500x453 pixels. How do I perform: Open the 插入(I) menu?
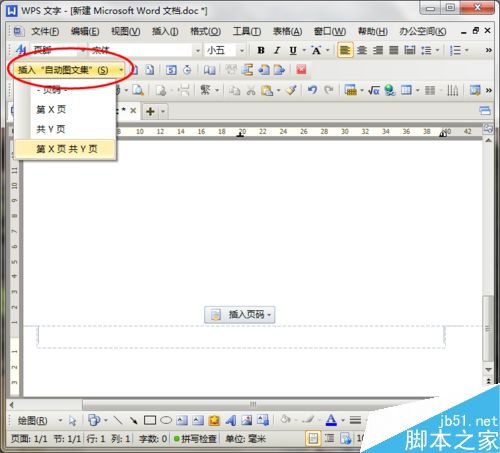point(165,31)
